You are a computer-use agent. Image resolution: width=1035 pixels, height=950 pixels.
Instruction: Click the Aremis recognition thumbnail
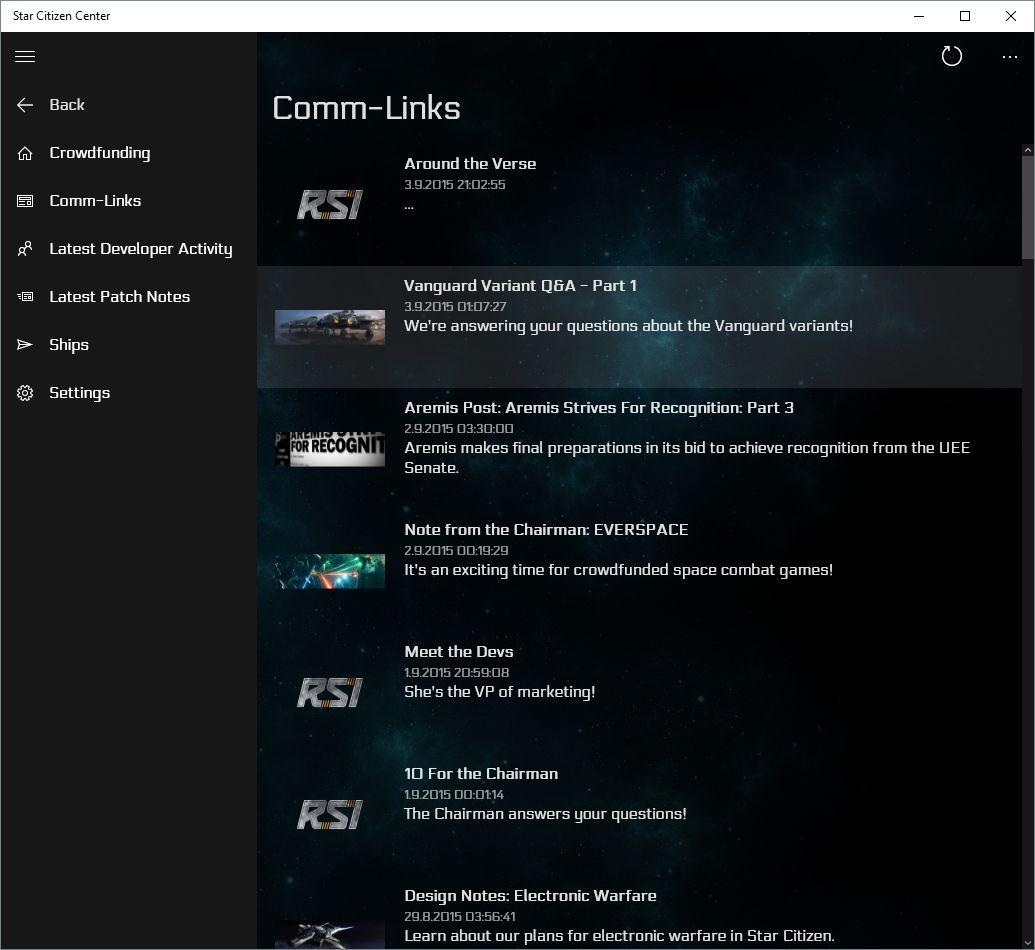pyautogui.click(x=330, y=449)
